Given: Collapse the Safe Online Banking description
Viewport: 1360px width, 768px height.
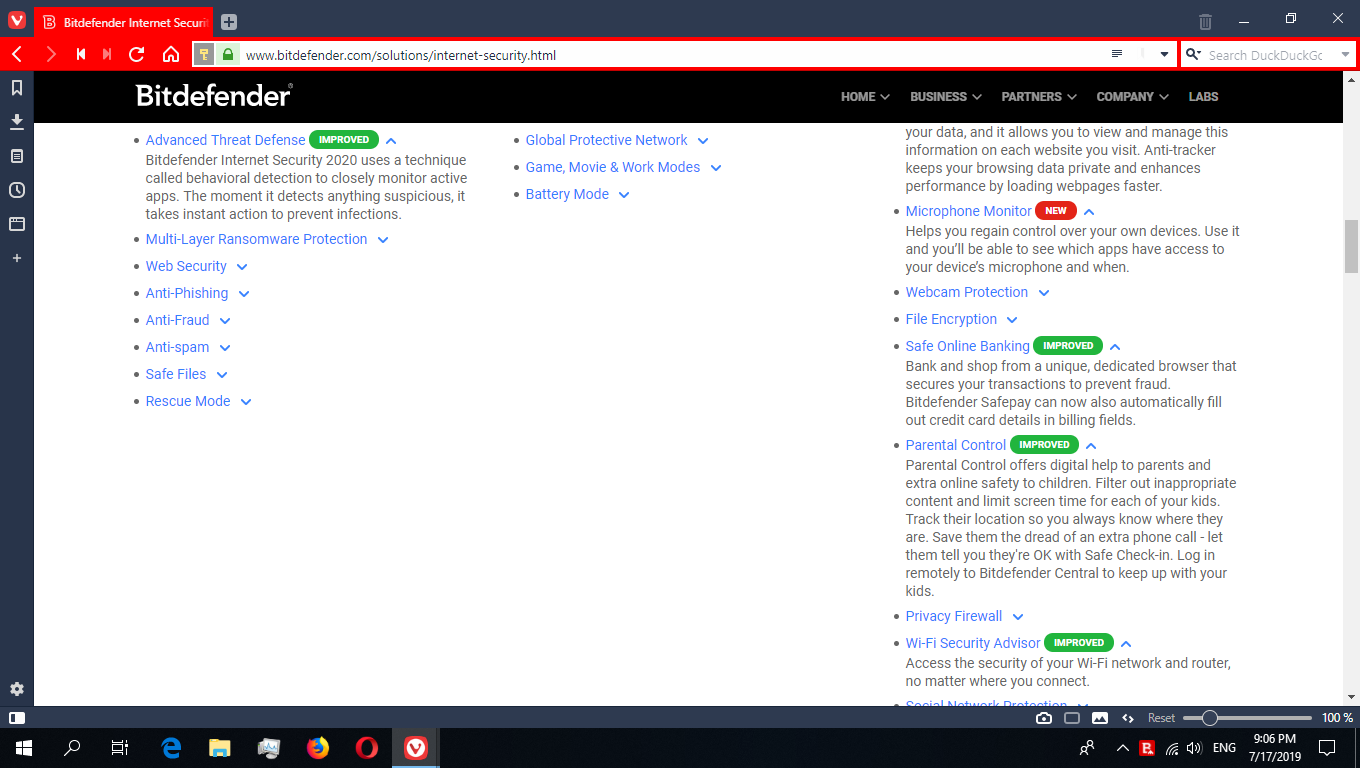Looking at the screenshot, I should pos(1115,347).
